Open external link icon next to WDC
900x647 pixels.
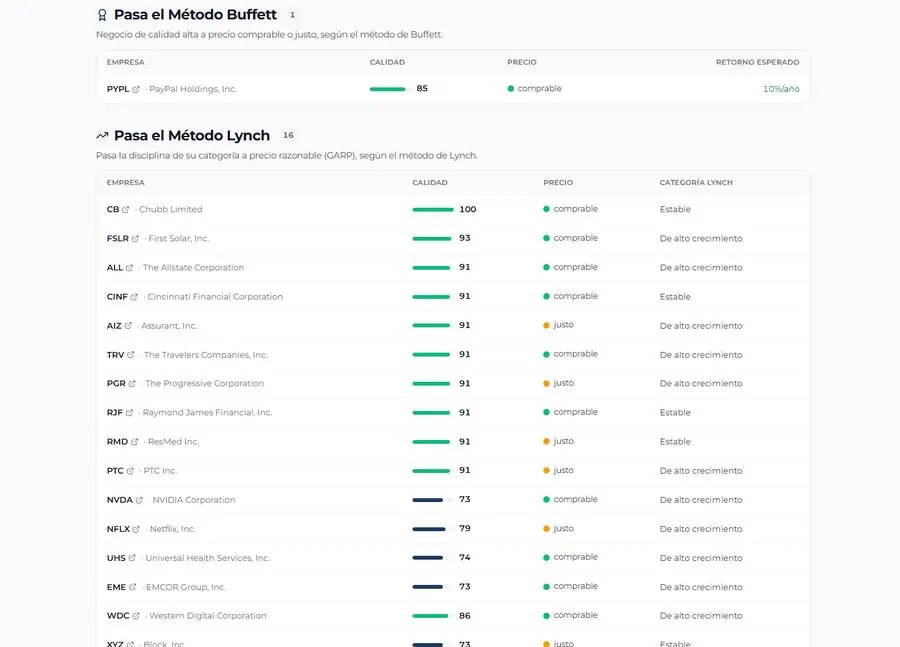coord(136,616)
